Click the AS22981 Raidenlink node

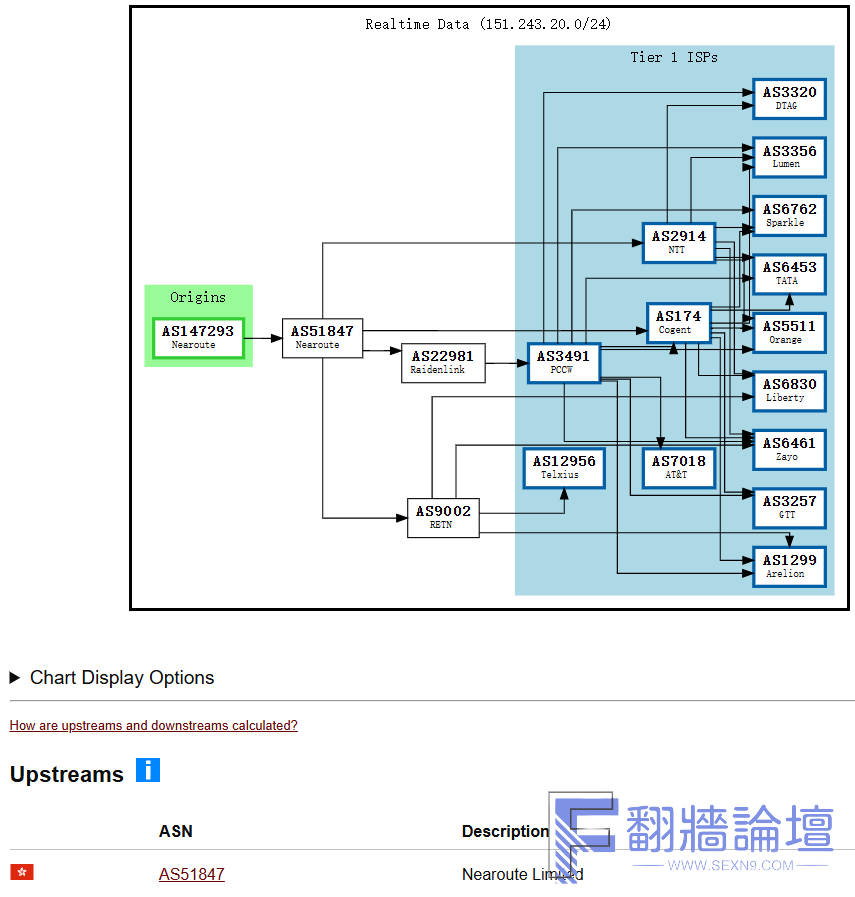click(443, 363)
